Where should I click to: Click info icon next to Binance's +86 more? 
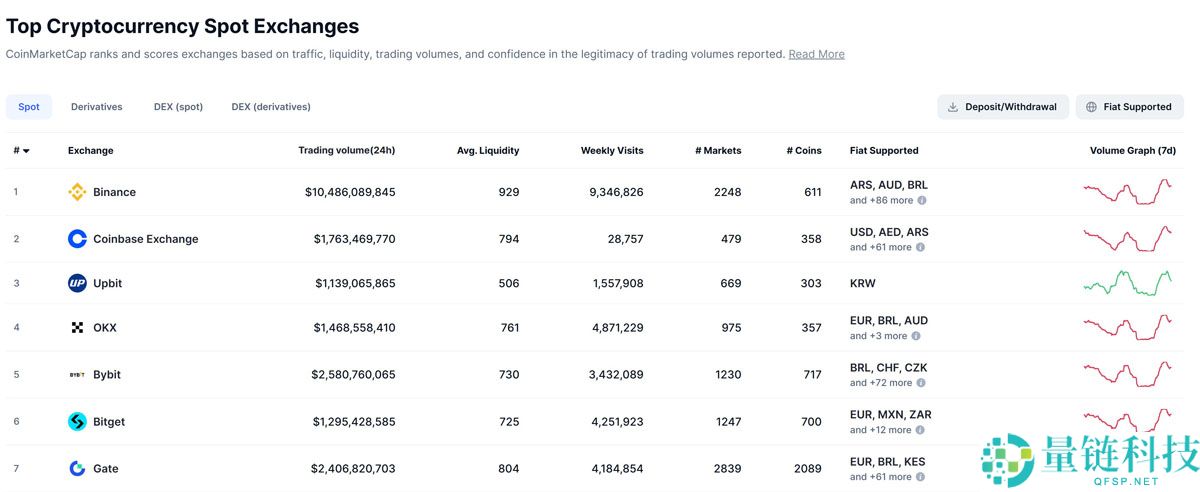921,200
